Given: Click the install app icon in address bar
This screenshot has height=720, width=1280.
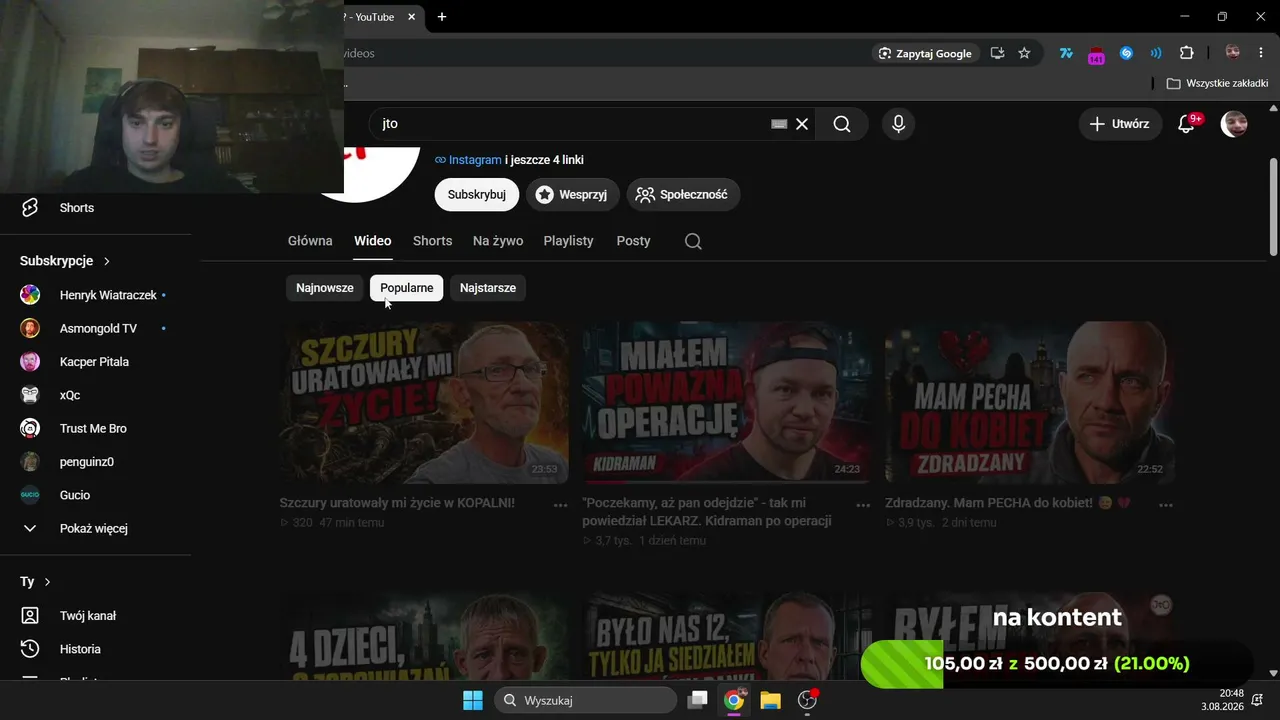Looking at the screenshot, I should coord(997,53).
